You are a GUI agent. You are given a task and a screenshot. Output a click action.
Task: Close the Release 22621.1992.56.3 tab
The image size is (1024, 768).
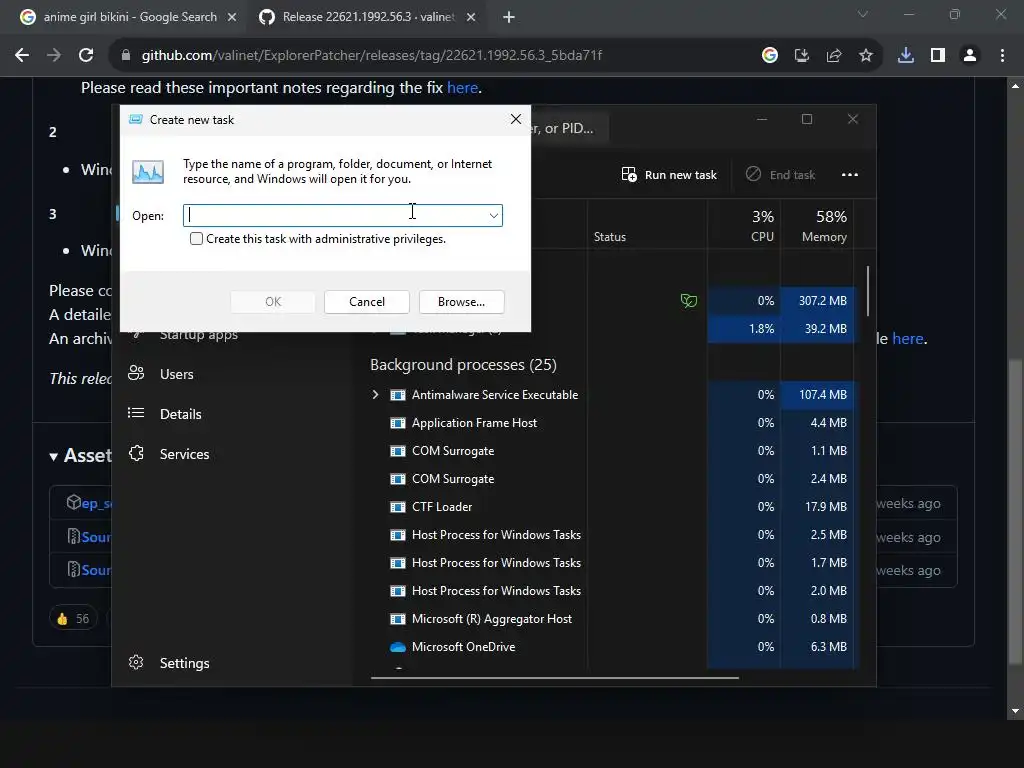[x=471, y=17]
